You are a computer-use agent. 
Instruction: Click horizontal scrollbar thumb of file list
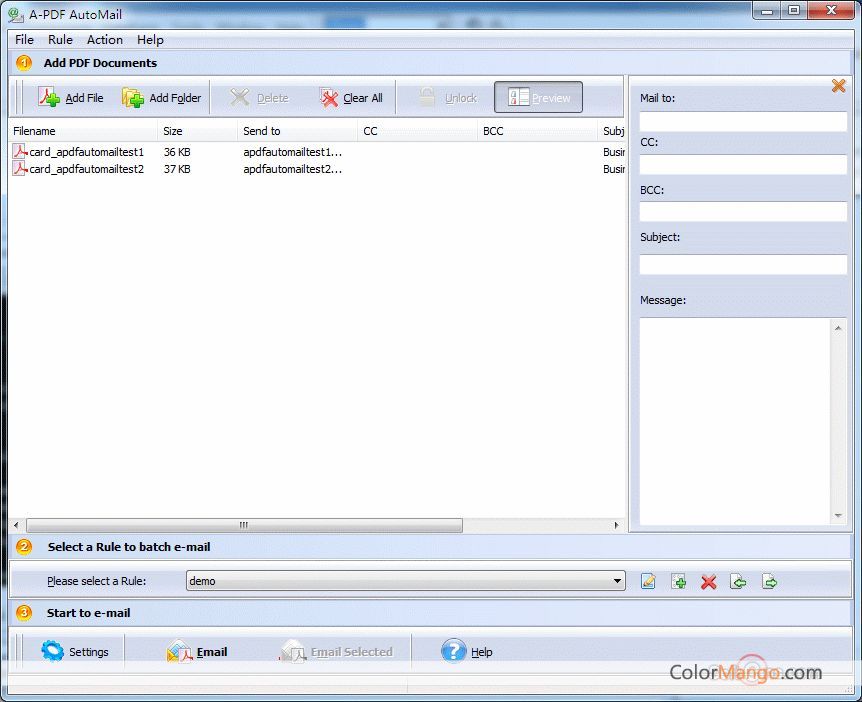click(x=245, y=525)
